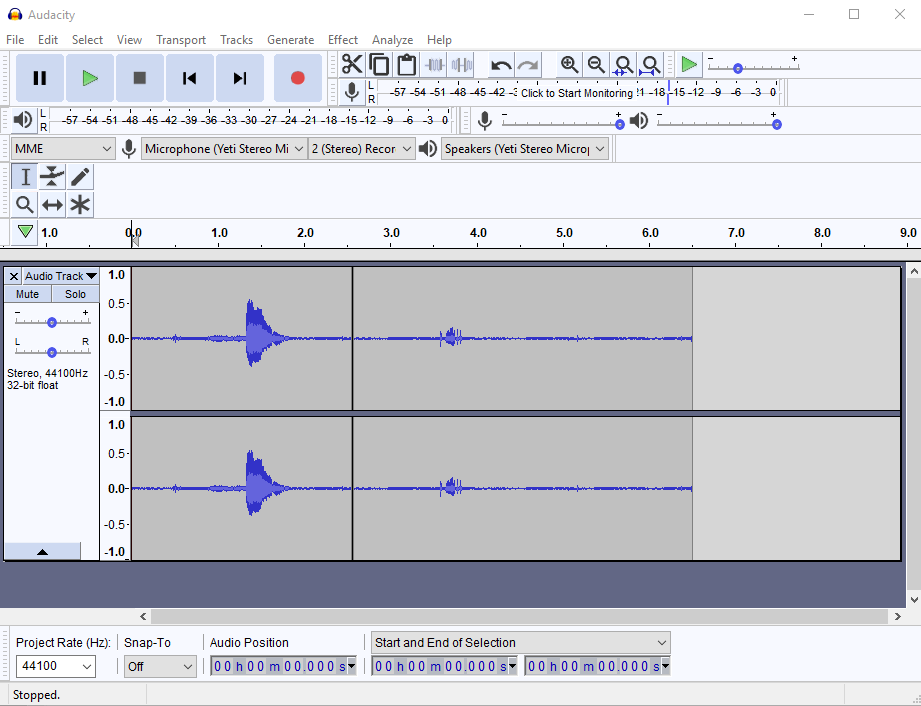Viewport: 921px width, 706px height.
Task: Open the Project Rate 44100 dropdown
Action: click(x=56, y=666)
